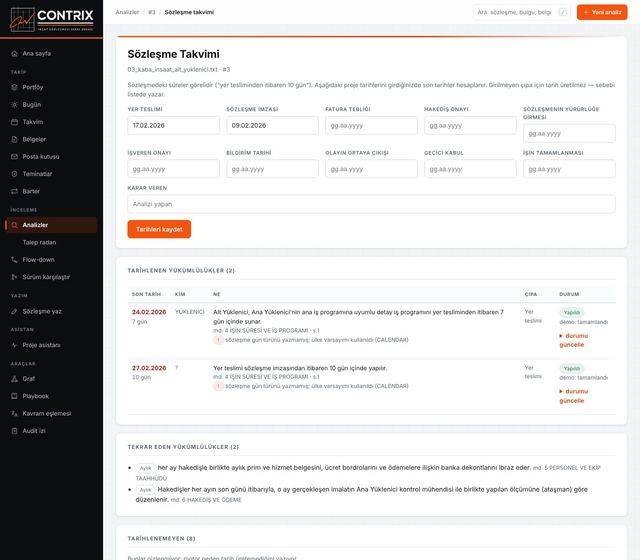Click the Audit izi clipboard icon

click(x=14, y=431)
